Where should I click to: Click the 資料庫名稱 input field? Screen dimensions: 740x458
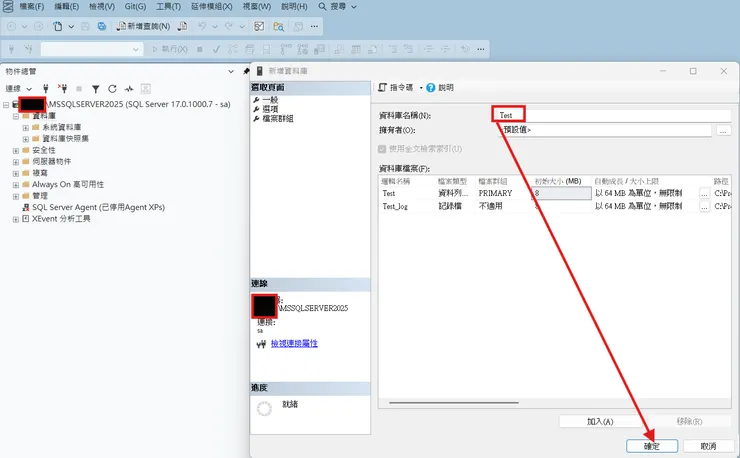tap(611, 115)
